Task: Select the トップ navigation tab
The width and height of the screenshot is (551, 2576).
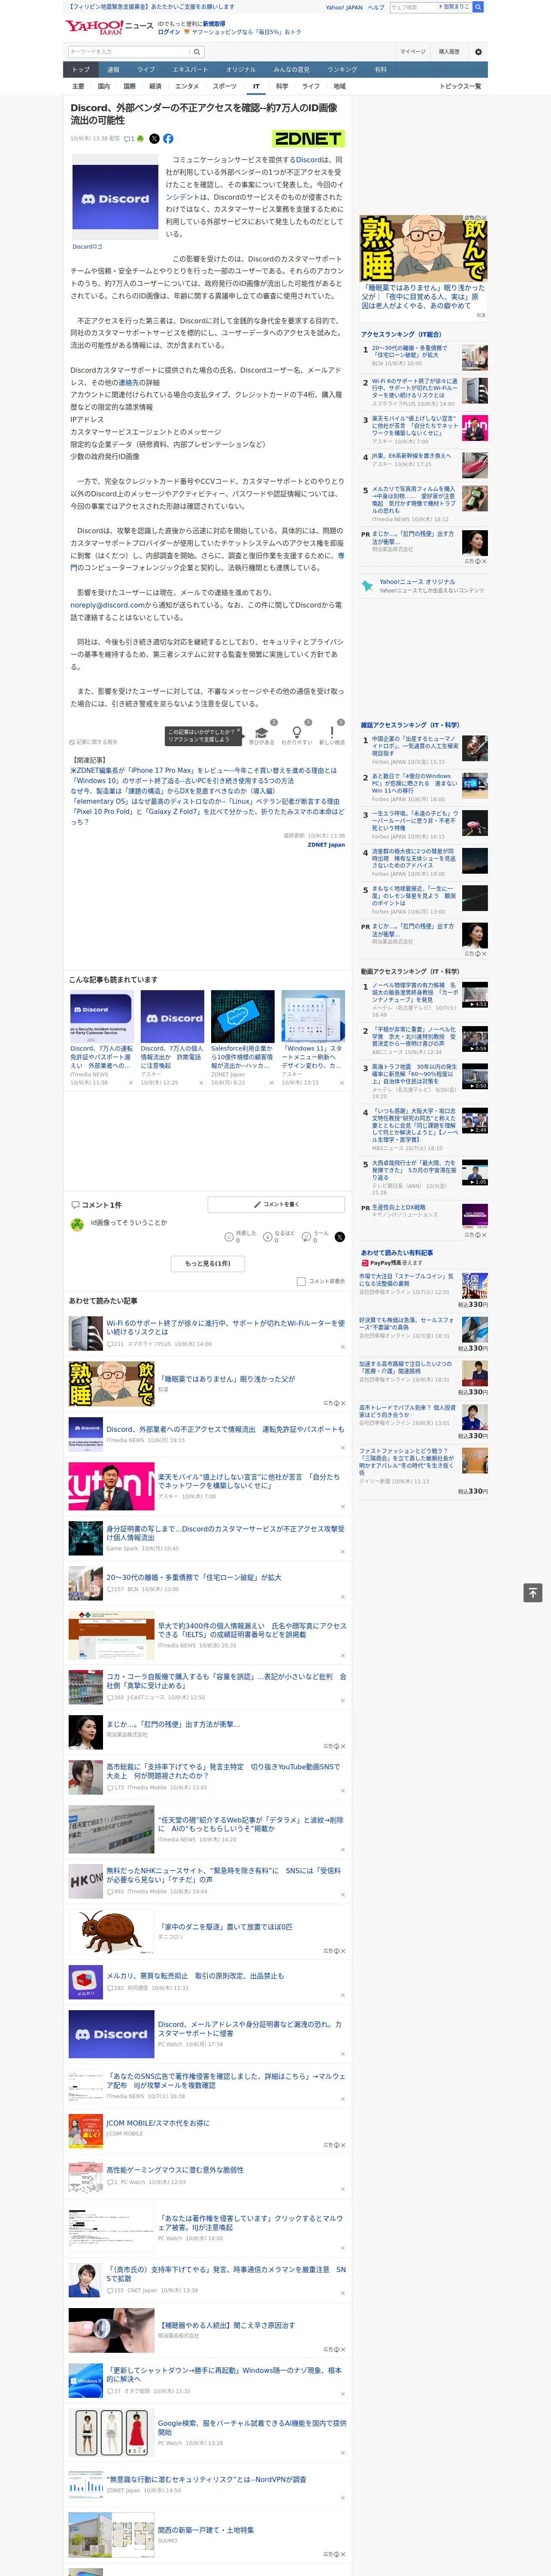Action: (x=81, y=70)
